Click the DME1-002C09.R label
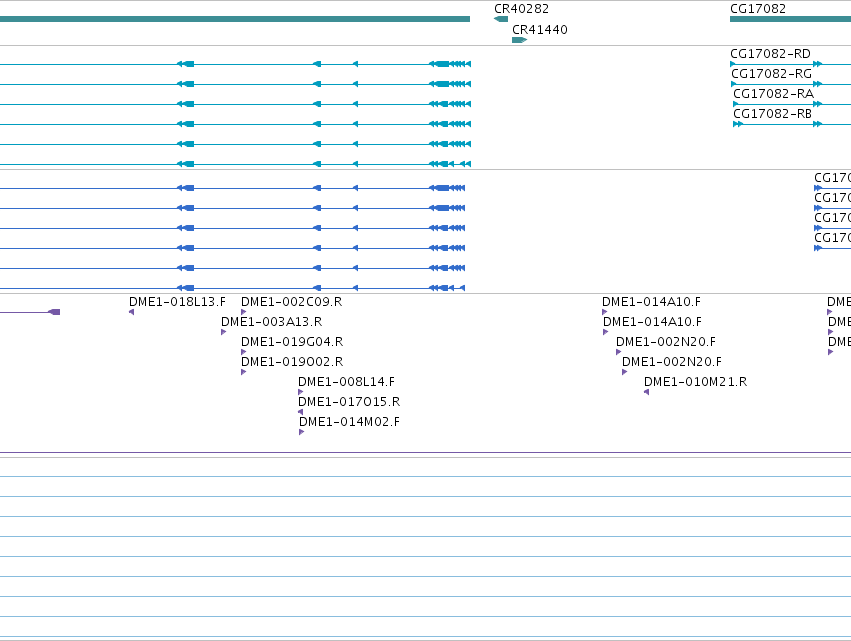This screenshot has height=641, width=851. click(x=291, y=302)
